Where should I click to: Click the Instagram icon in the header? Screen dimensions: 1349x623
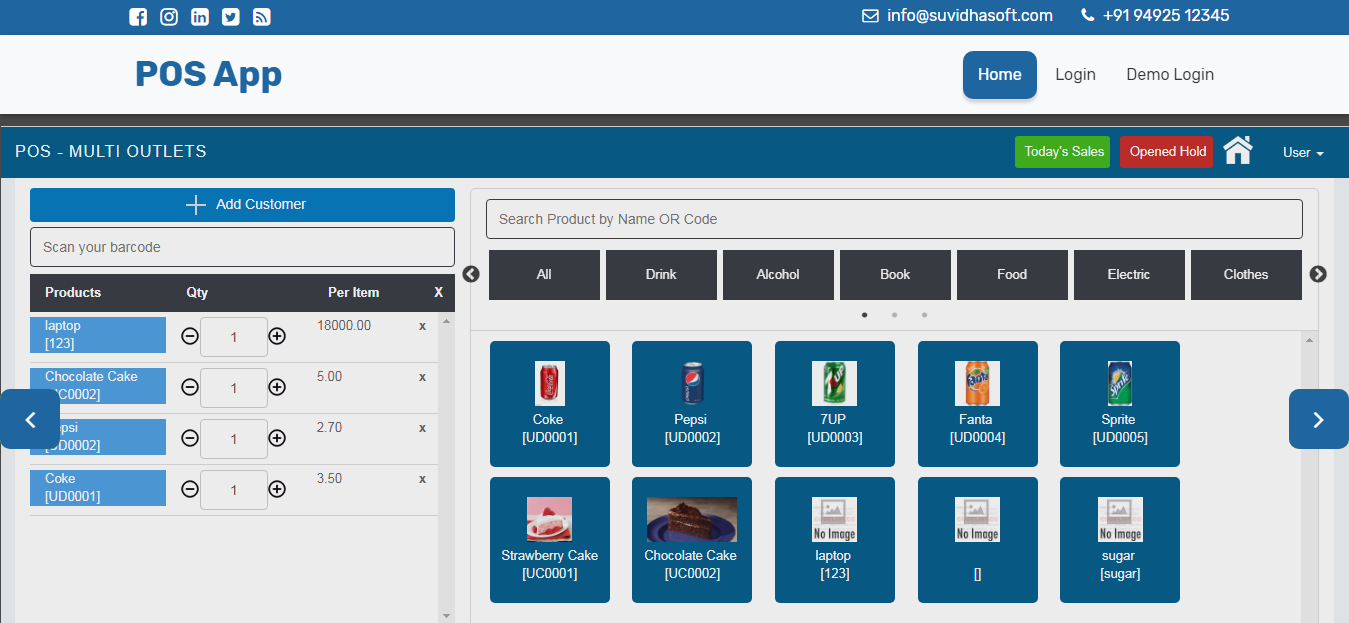pos(168,16)
